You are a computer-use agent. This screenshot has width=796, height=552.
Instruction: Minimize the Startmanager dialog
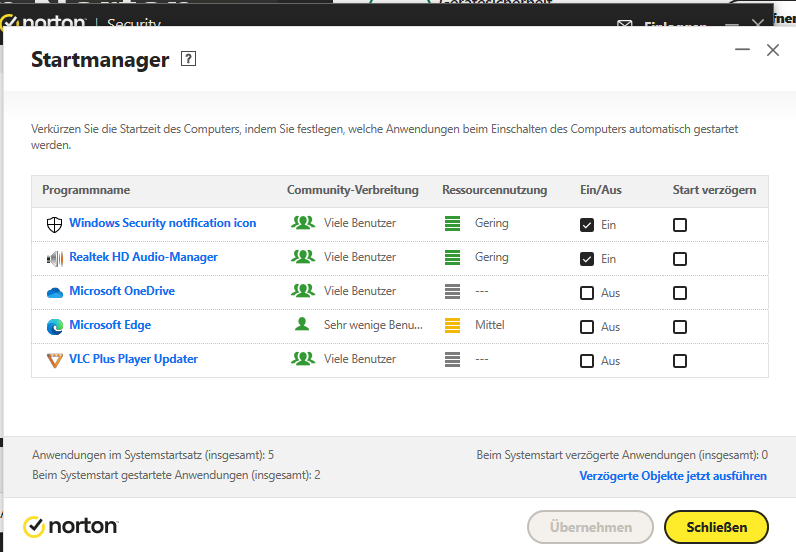[742, 49]
